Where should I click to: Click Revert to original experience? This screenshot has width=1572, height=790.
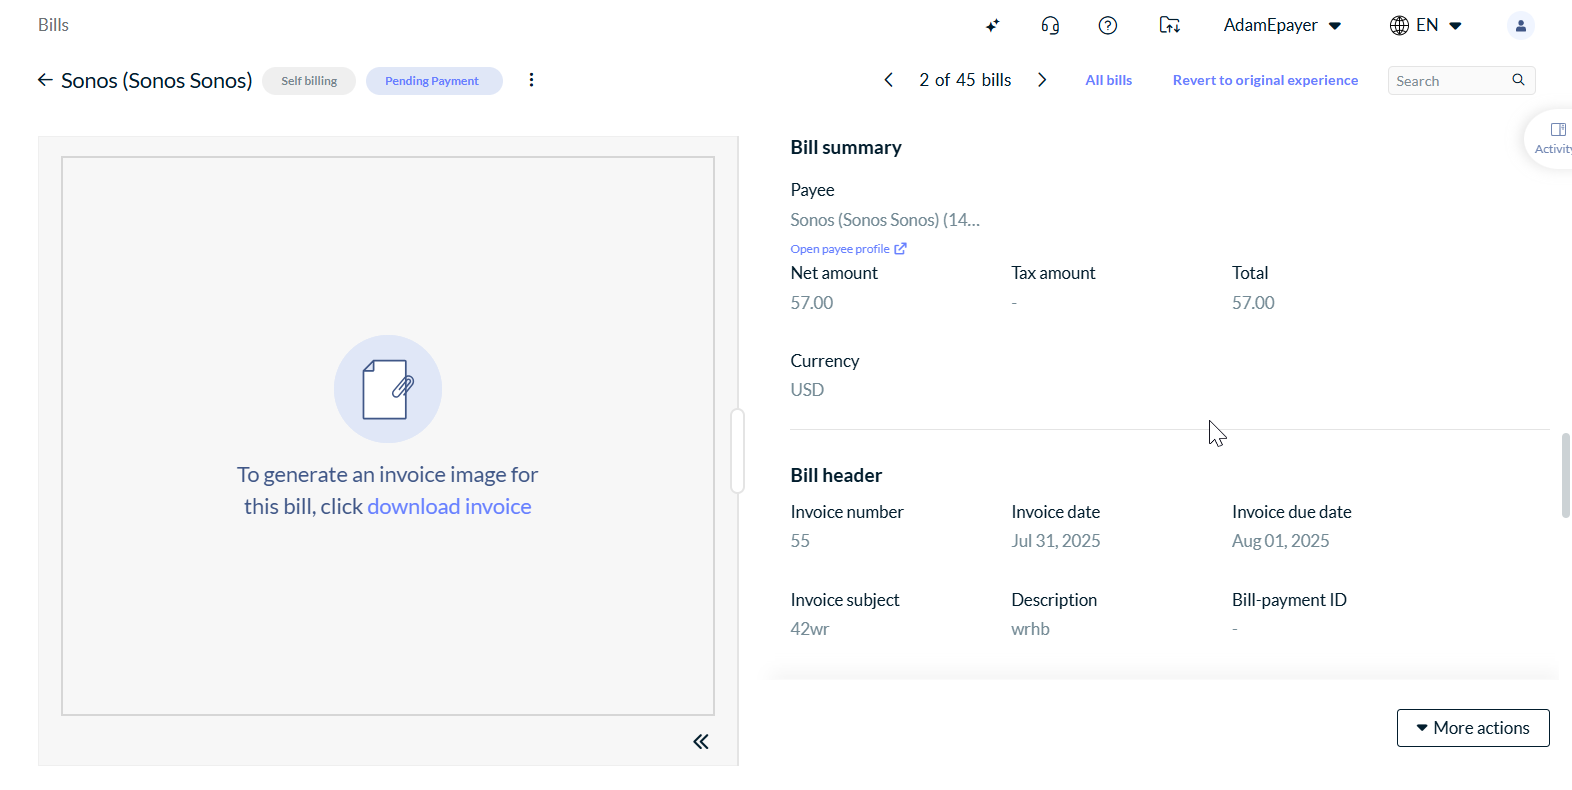pos(1265,81)
